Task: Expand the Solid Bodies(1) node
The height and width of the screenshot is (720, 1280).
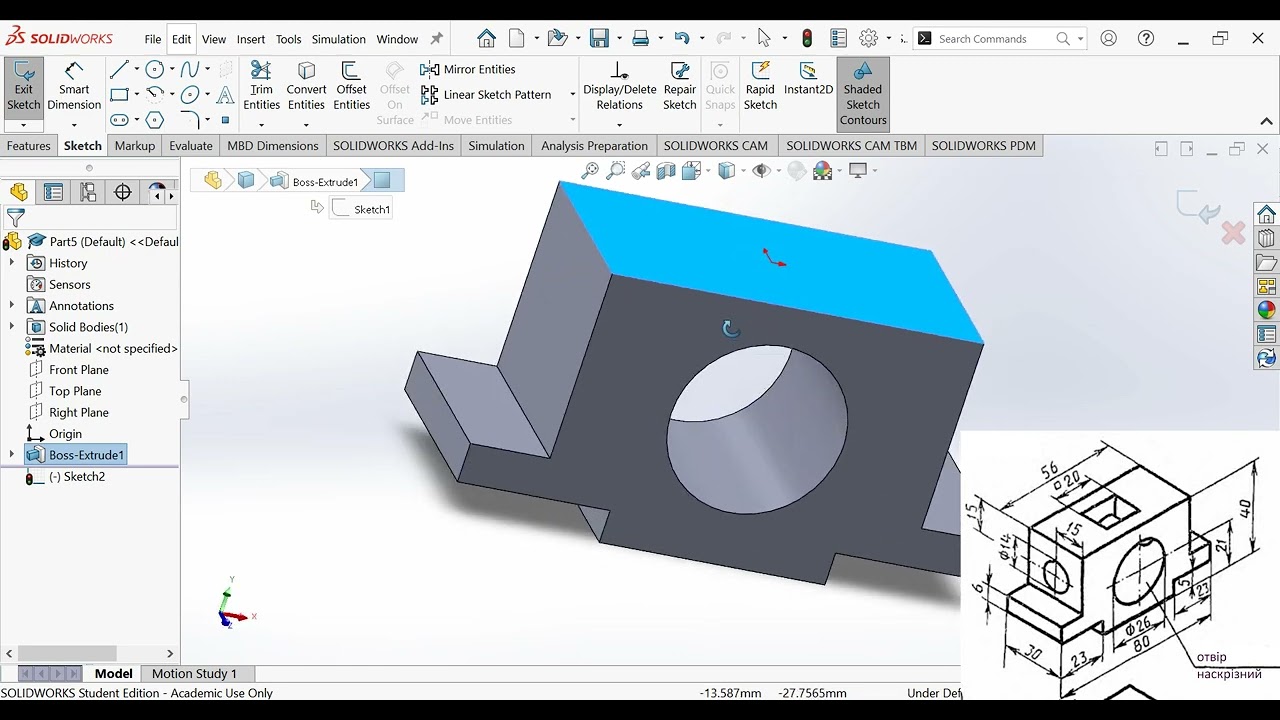Action: 12,327
